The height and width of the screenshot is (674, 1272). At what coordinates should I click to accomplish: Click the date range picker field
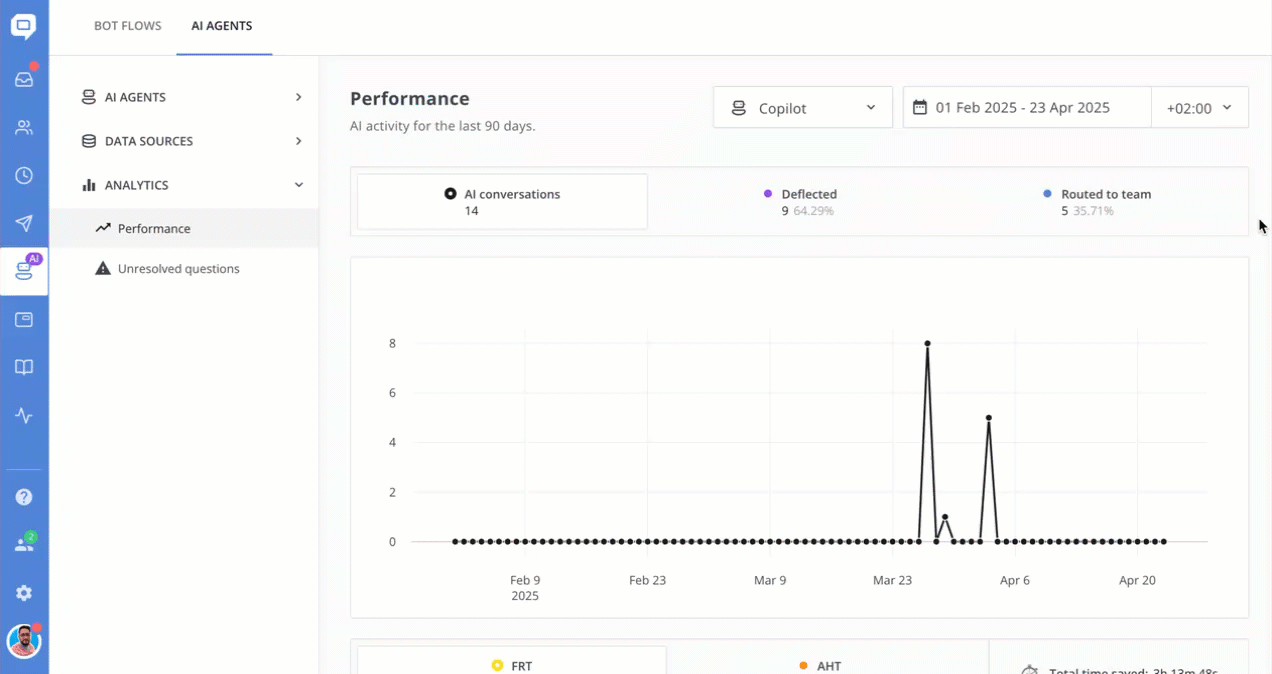click(x=1027, y=108)
